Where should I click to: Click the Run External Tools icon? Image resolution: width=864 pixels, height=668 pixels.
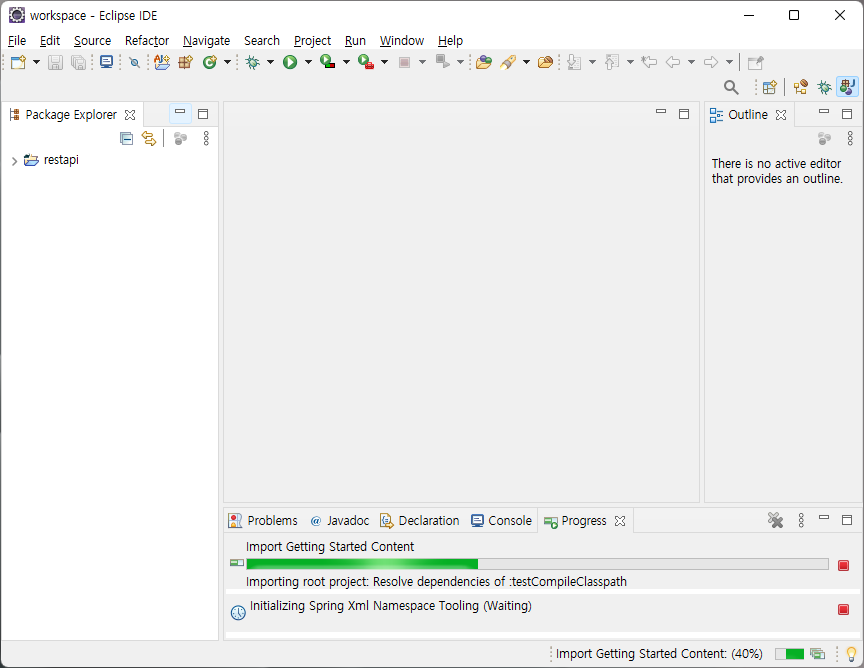(x=366, y=62)
